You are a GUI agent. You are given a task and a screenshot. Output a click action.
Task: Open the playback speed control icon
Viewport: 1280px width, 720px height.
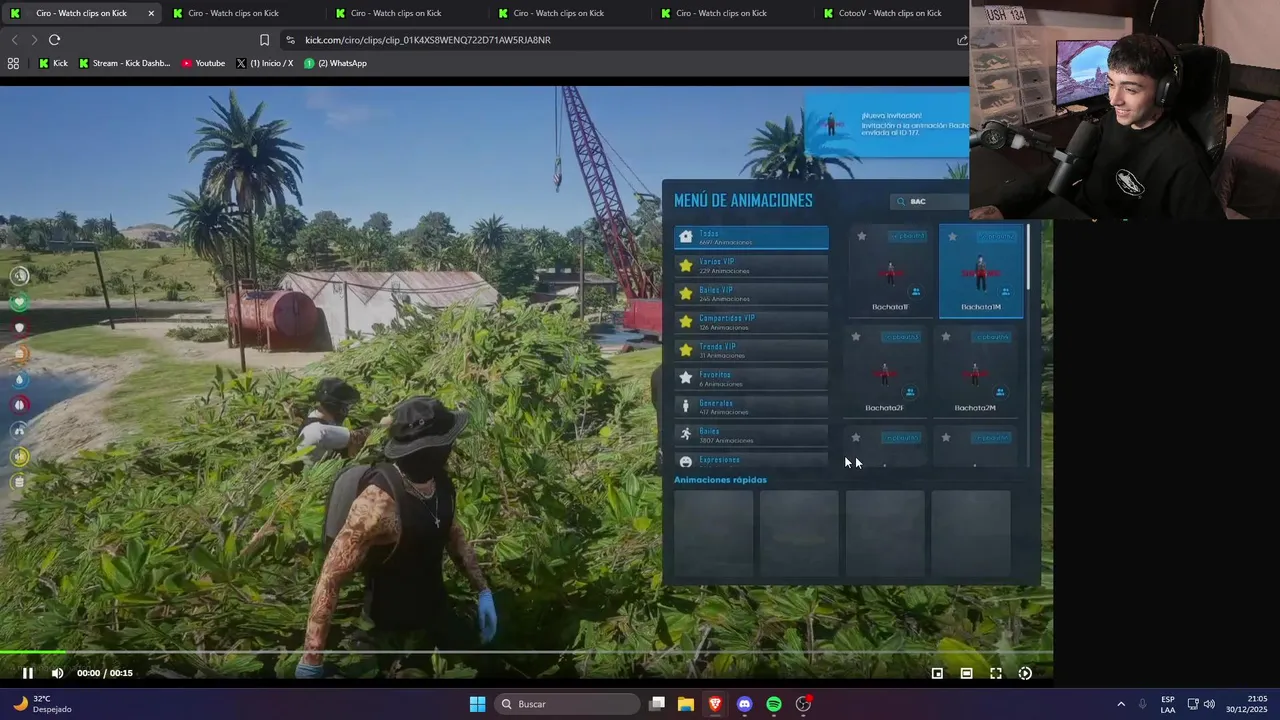[x=1025, y=673]
